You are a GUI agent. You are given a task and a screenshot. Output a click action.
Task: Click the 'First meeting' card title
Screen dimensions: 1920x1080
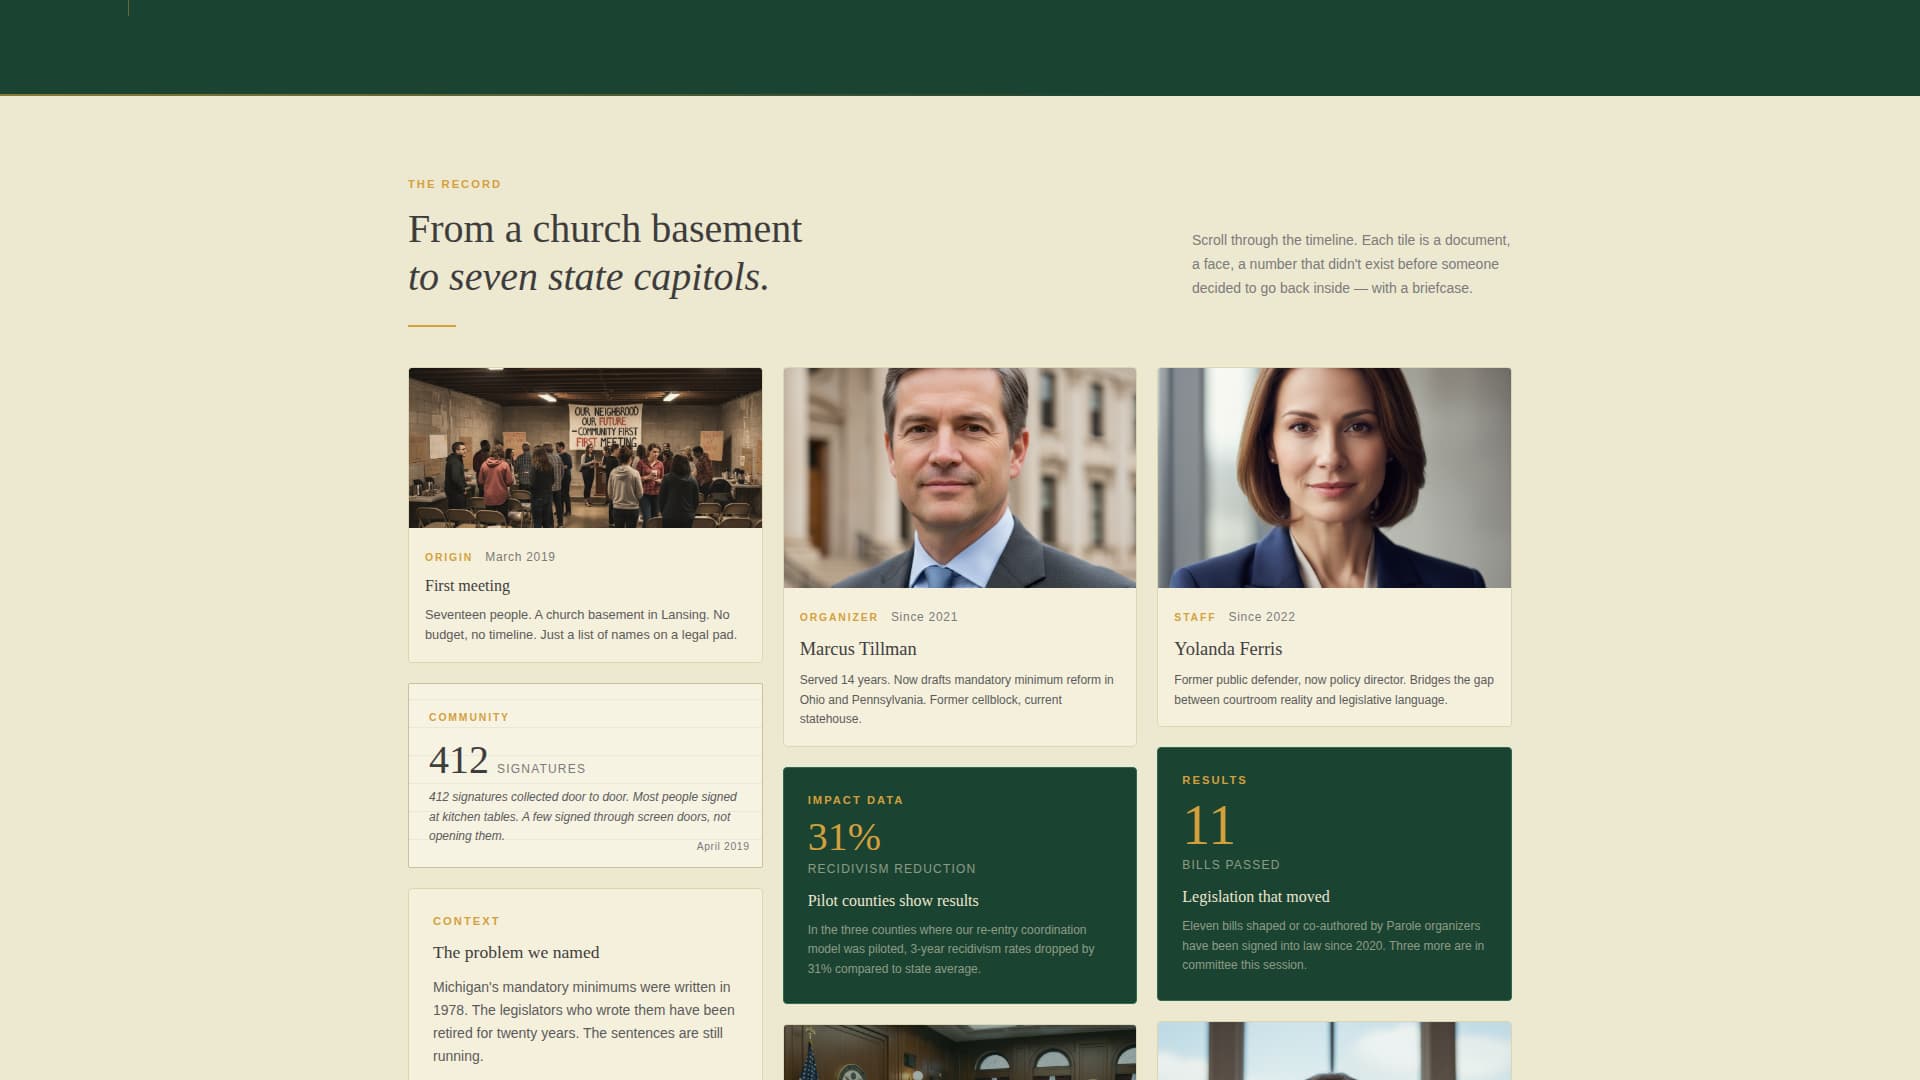pyautogui.click(x=466, y=585)
